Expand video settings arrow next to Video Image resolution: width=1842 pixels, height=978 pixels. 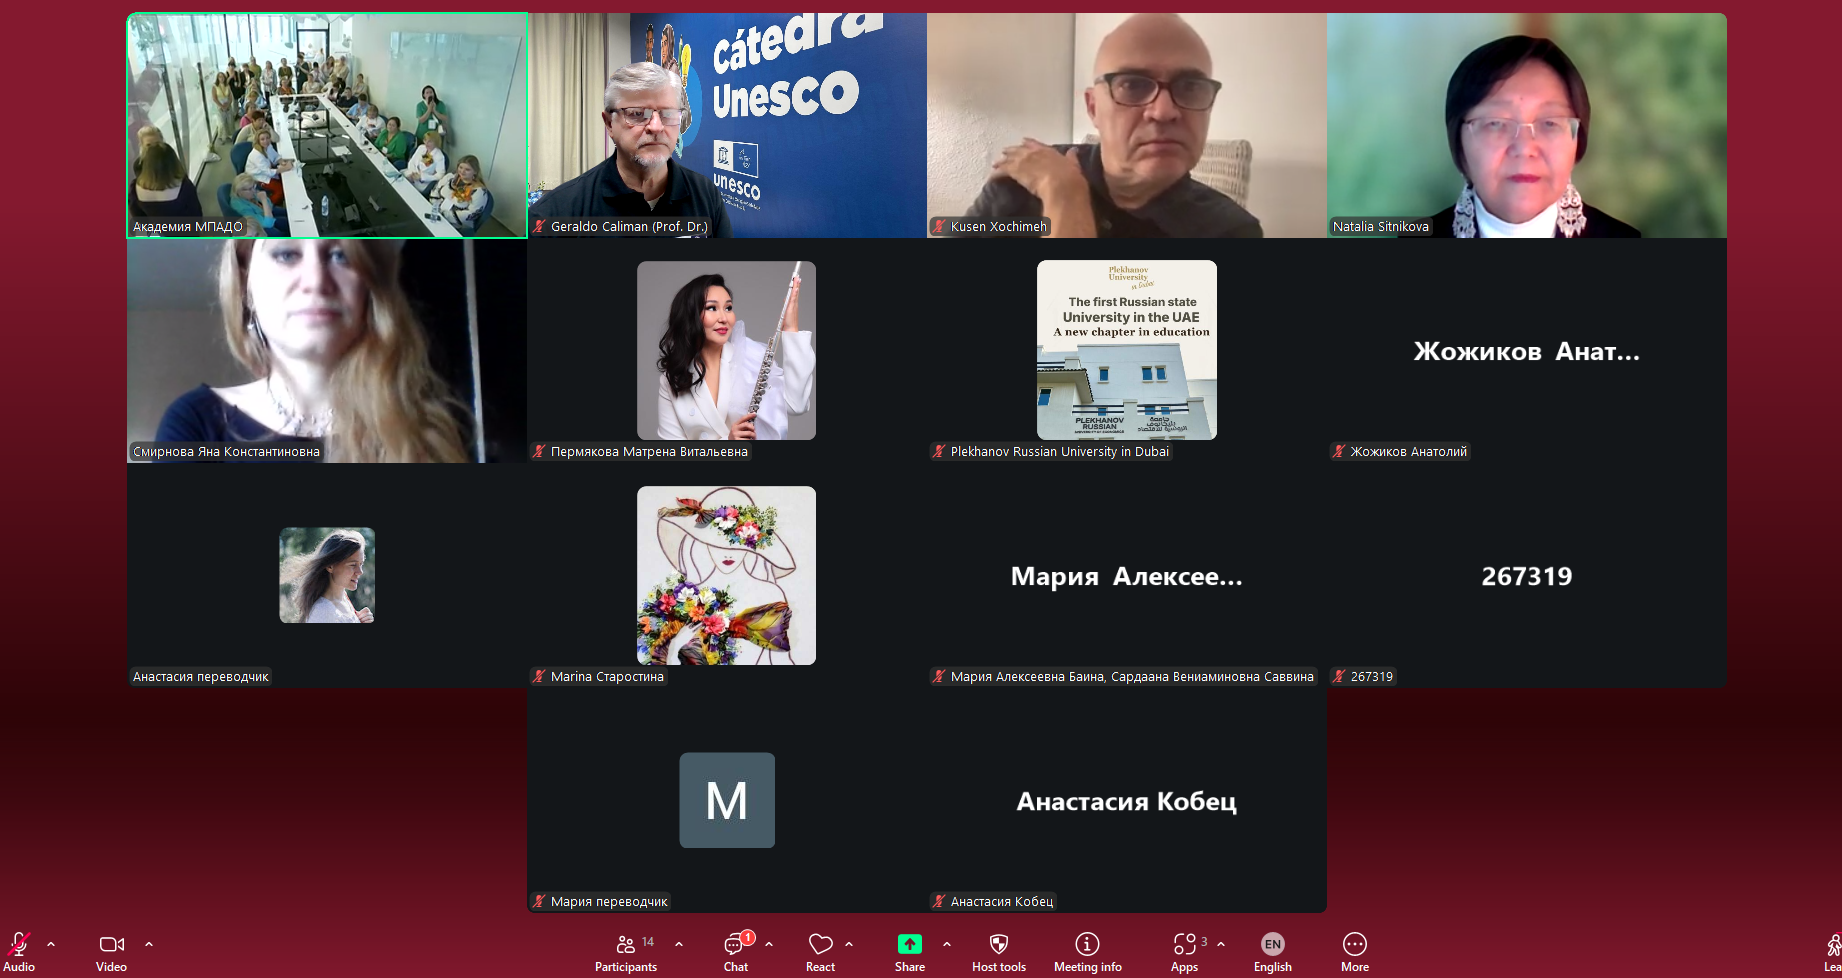(149, 944)
